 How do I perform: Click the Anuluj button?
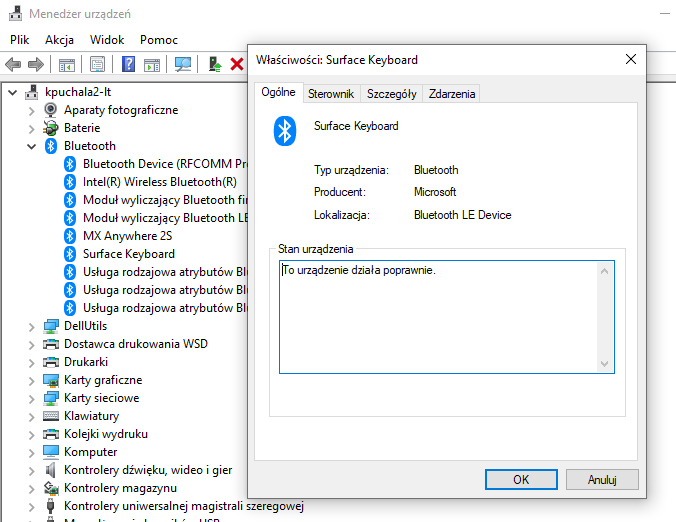click(602, 479)
